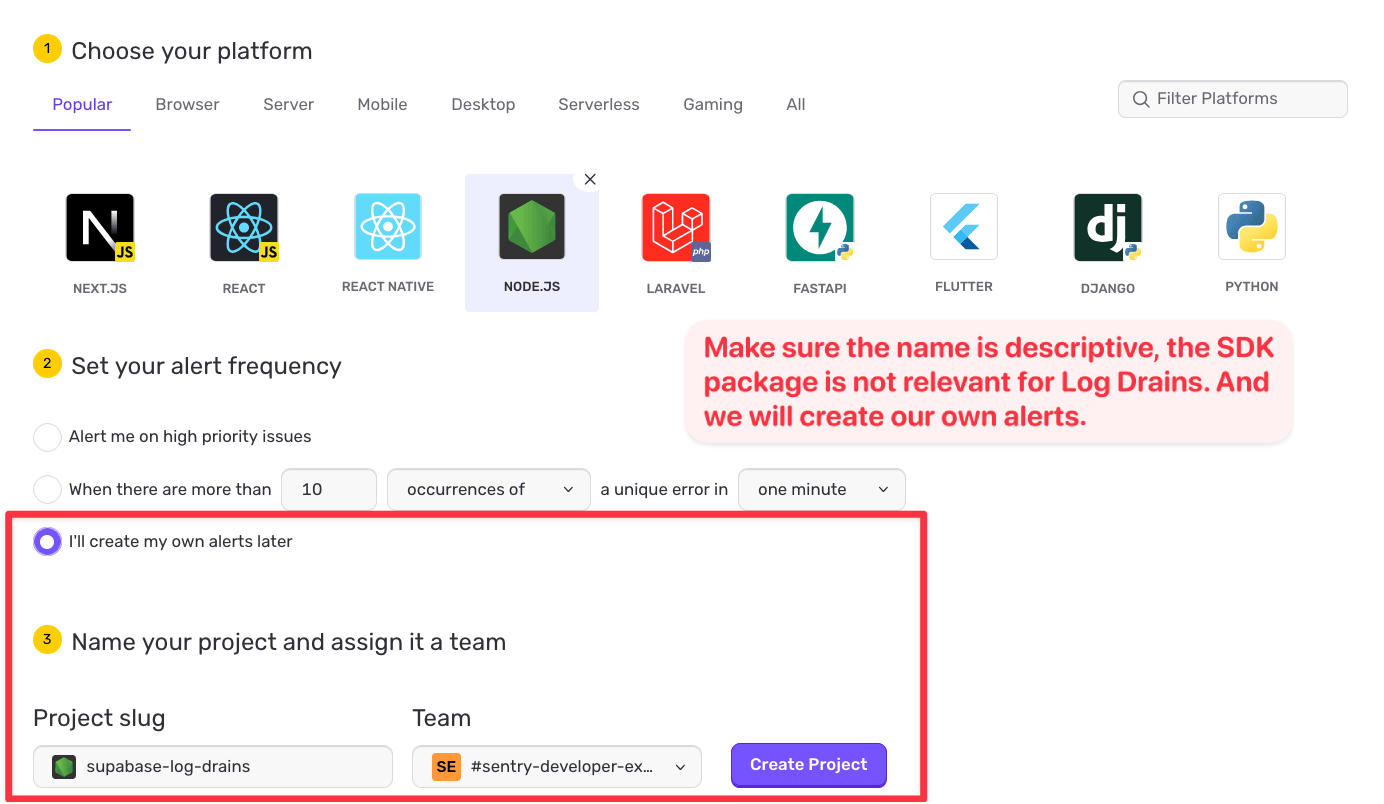Click the SE team avatar badge
The image size is (1384, 804).
click(446, 767)
